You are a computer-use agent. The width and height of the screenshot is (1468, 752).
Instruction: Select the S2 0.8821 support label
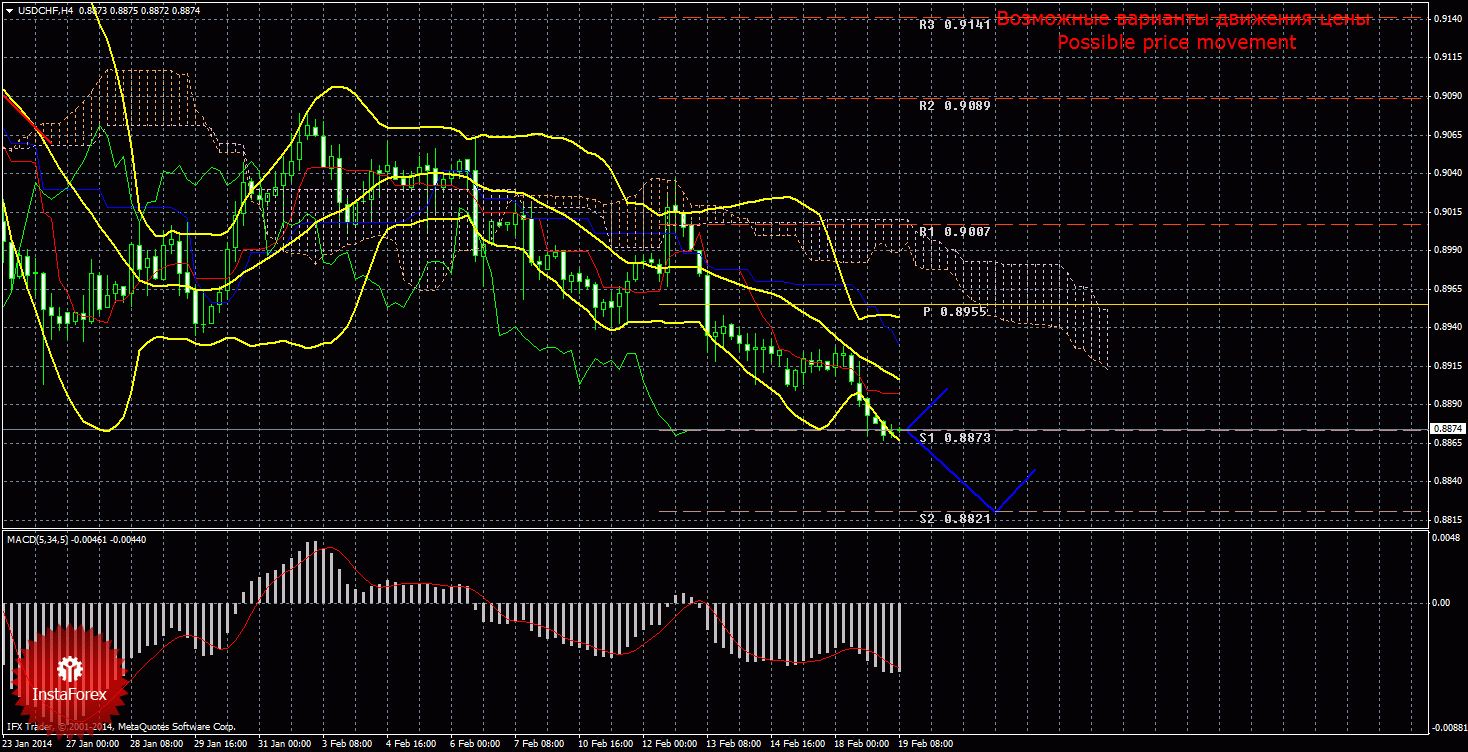click(954, 519)
